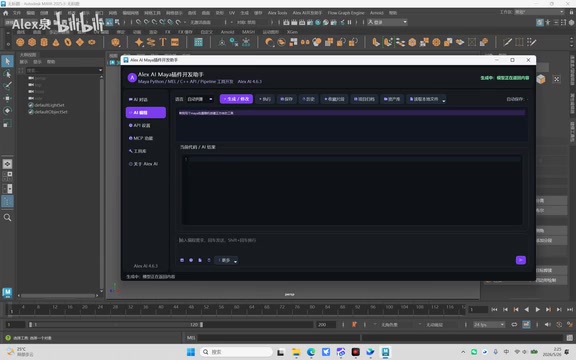This screenshot has height=360, width=576.
Task: Select the Select tool in Maya's toolbox
Action: click(x=7, y=61)
